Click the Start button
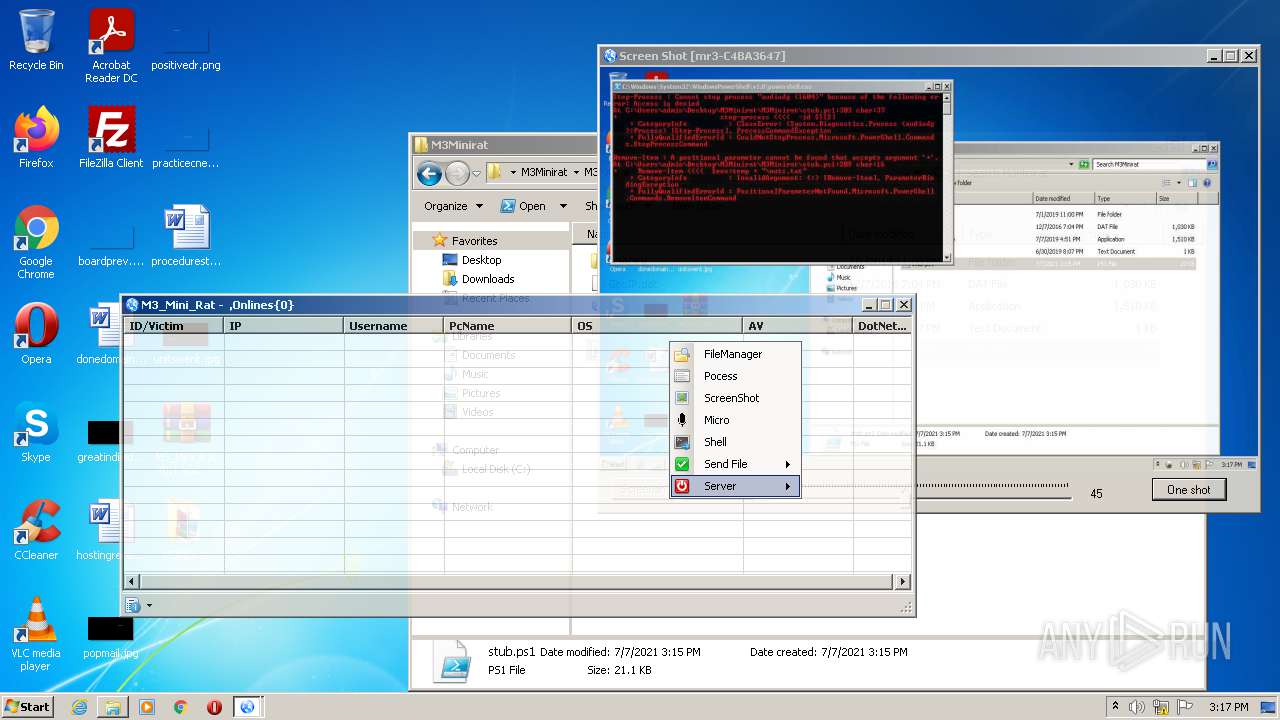This screenshot has width=1280, height=720. (x=27, y=706)
